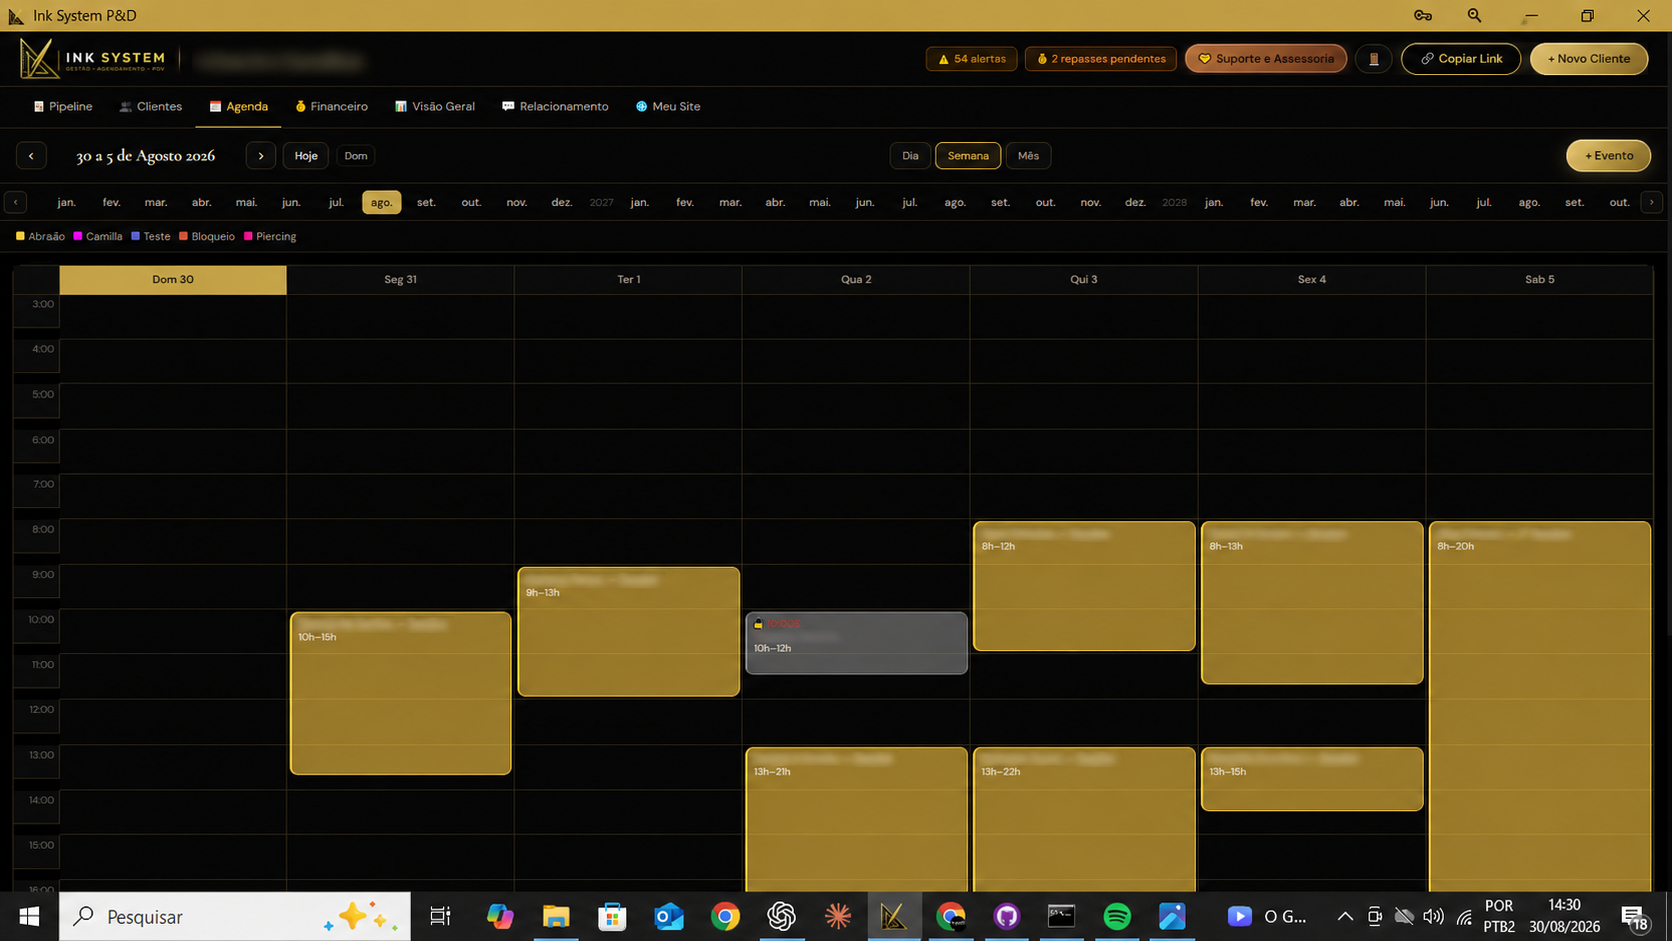Open the terminal icon in the taskbar

tap(1061, 916)
